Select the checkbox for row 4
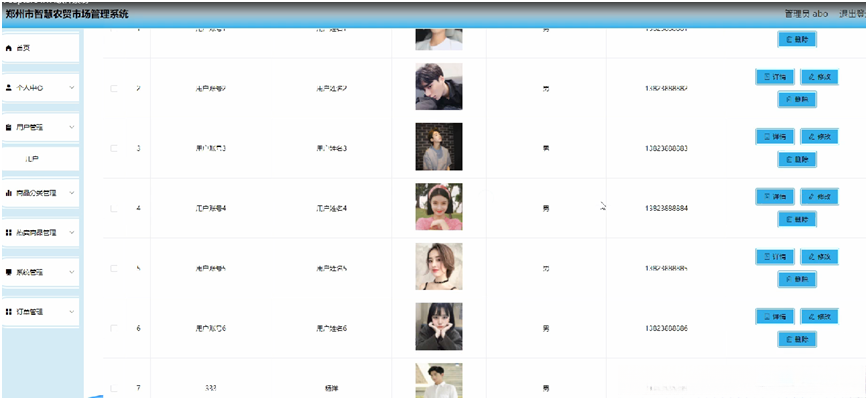This screenshot has width=868, height=400. 114,209
